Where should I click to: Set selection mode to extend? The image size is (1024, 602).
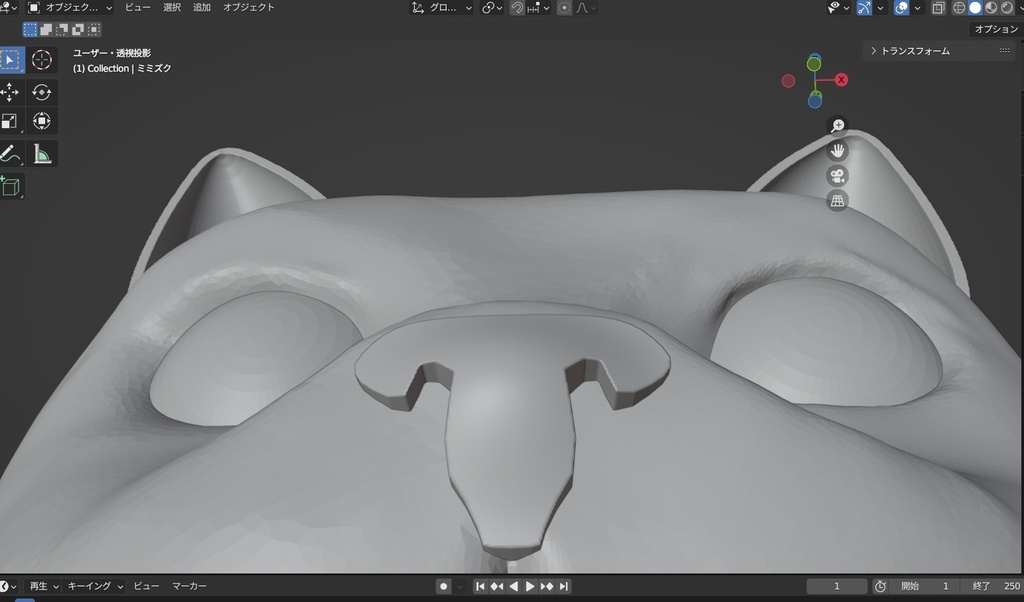point(46,29)
